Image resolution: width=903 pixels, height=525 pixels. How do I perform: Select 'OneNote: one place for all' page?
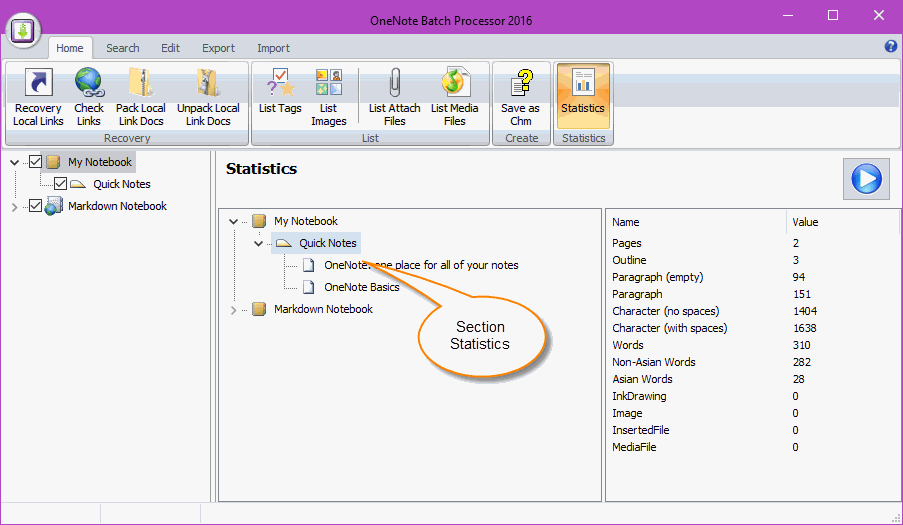point(421,265)
